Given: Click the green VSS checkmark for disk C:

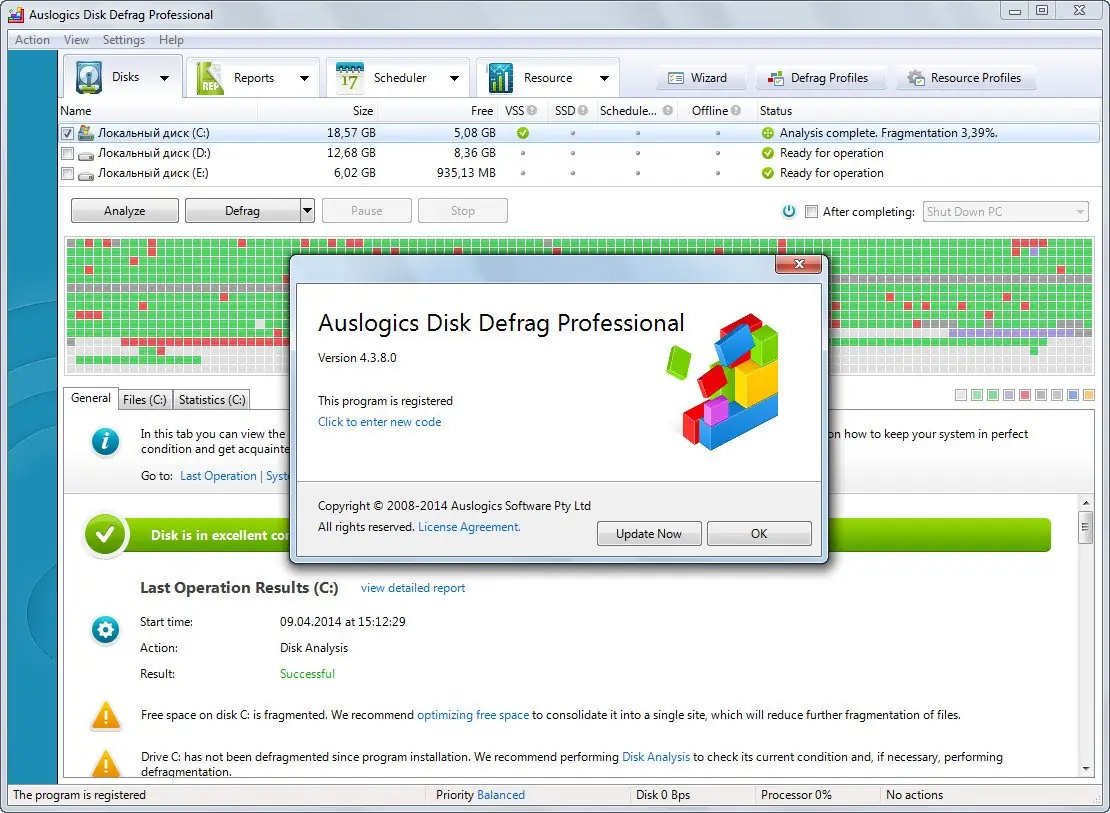Looking at the screenshot, I should pos(523,132).
